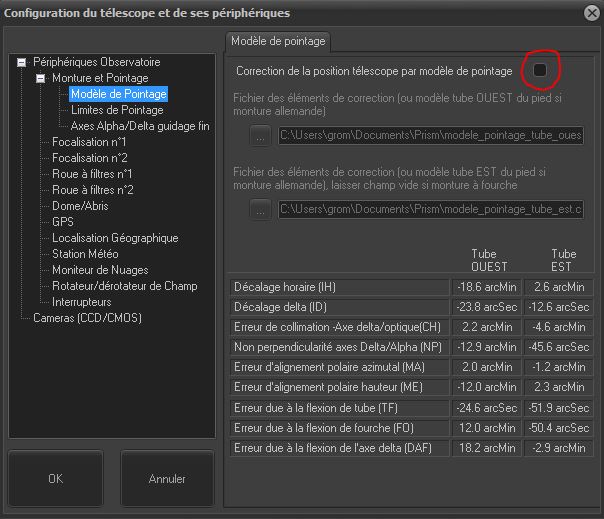Select Limites de Pointage tree item
This screenshot has width=604, height=519.
(117, 110)
